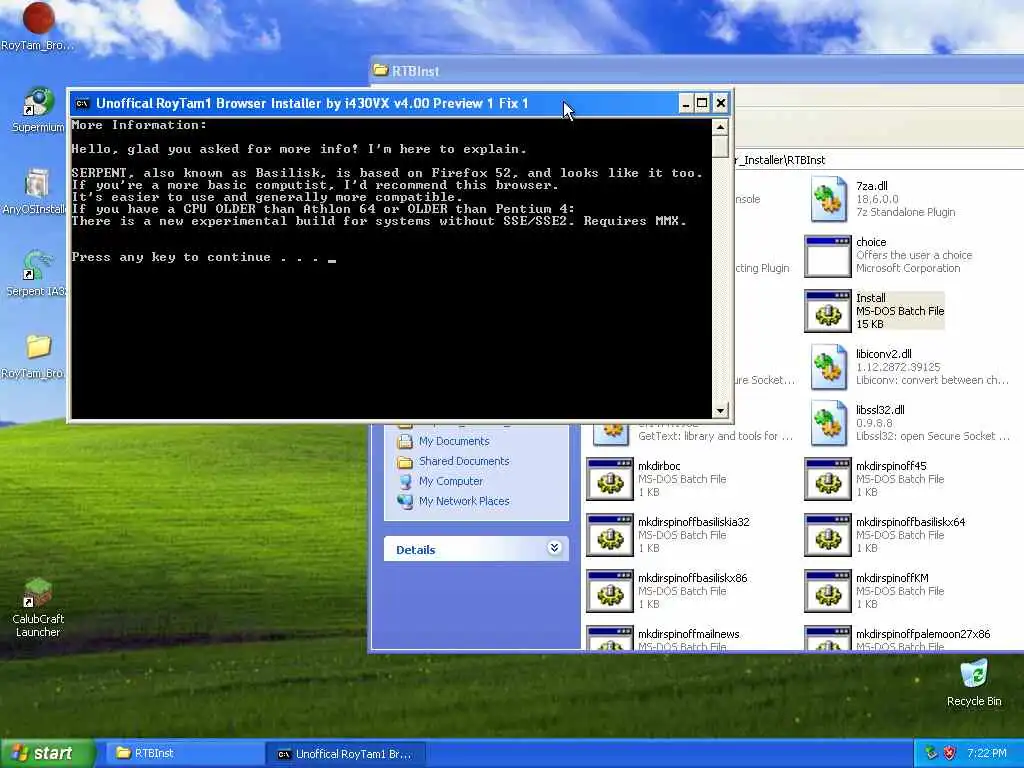Open the Recycle Bin
The image size is (1024, 768).
[974, 674]
